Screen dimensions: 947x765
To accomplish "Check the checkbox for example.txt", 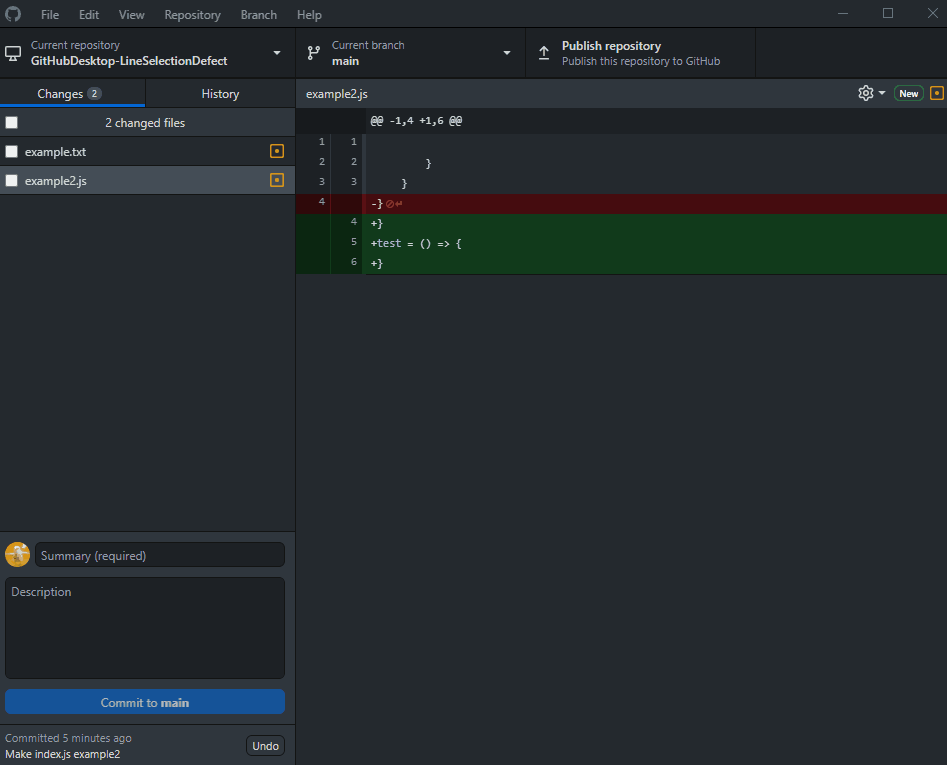I will click(x=13, y=151).
